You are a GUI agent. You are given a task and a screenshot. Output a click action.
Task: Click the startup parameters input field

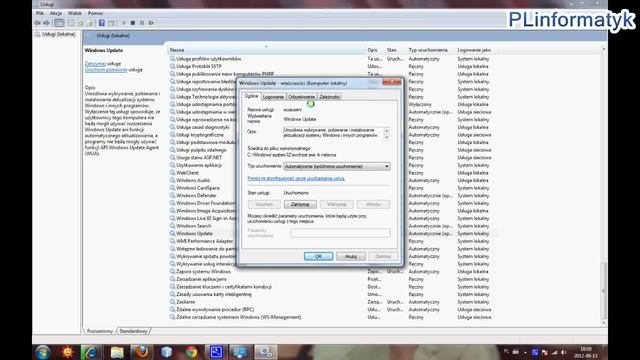340,233
